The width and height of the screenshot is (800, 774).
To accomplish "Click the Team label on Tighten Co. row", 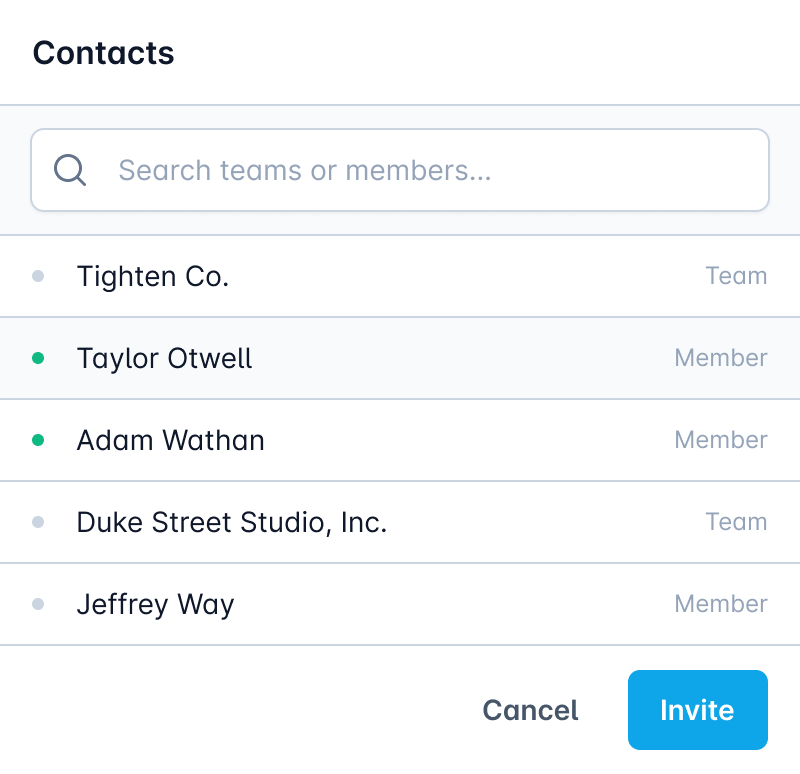I will coord(736,276).
